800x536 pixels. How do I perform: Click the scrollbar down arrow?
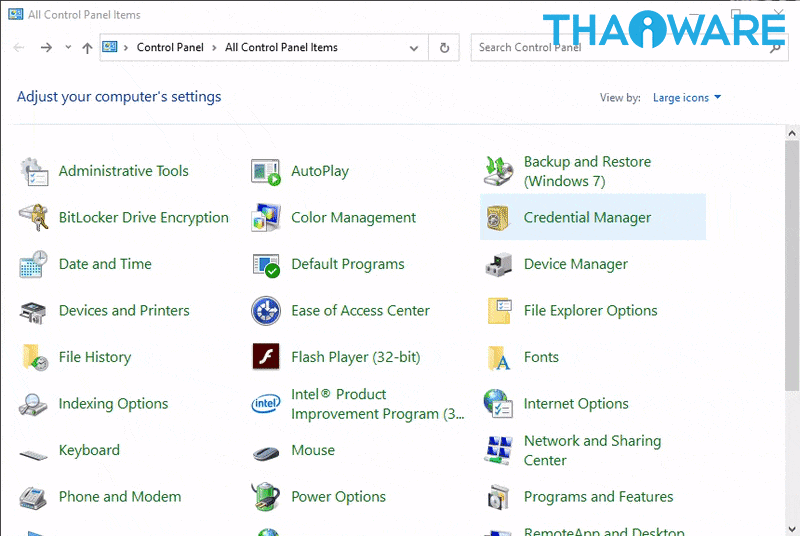point(792,529)
